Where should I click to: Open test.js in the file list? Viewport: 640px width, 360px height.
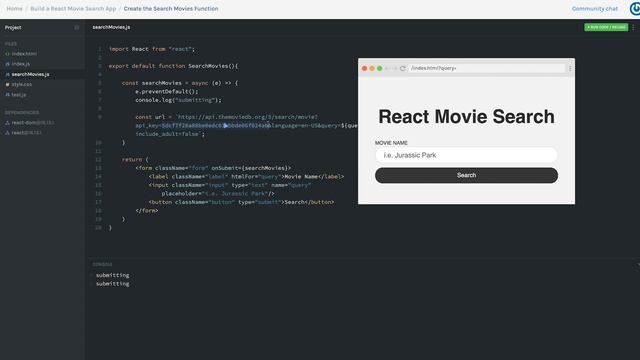click(19, 95)
